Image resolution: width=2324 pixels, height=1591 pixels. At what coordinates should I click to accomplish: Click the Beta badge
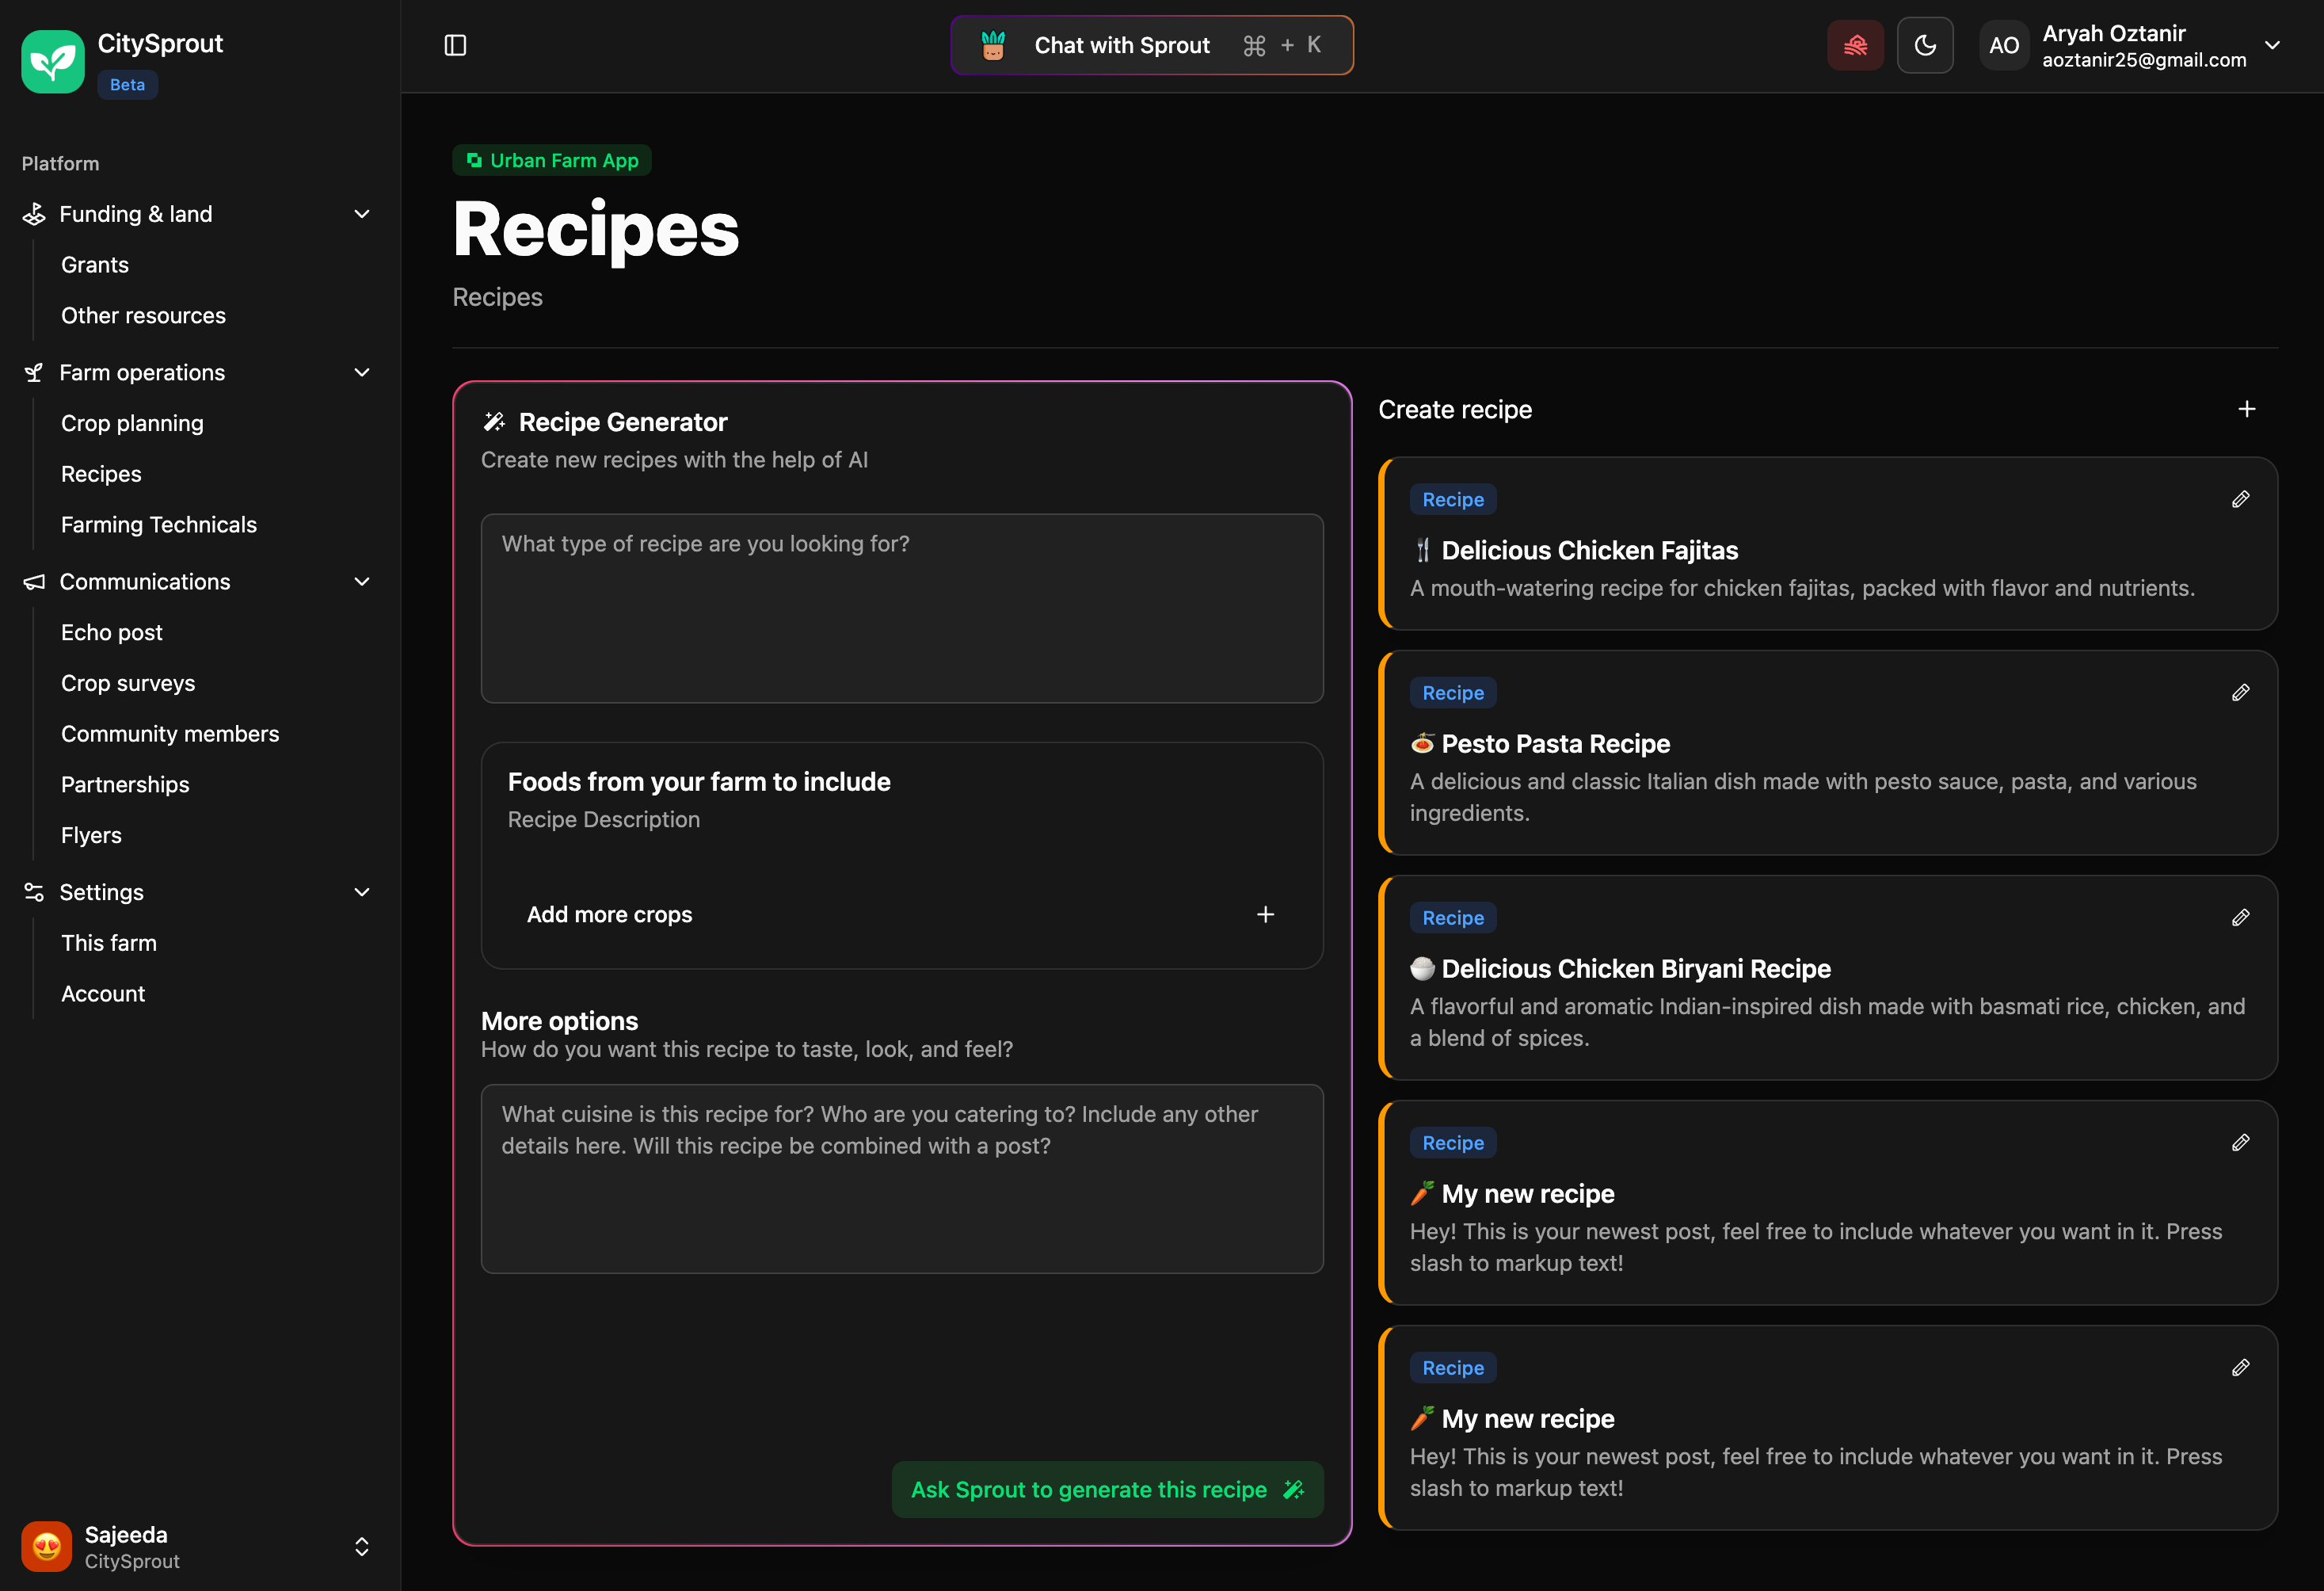(128, 85)
